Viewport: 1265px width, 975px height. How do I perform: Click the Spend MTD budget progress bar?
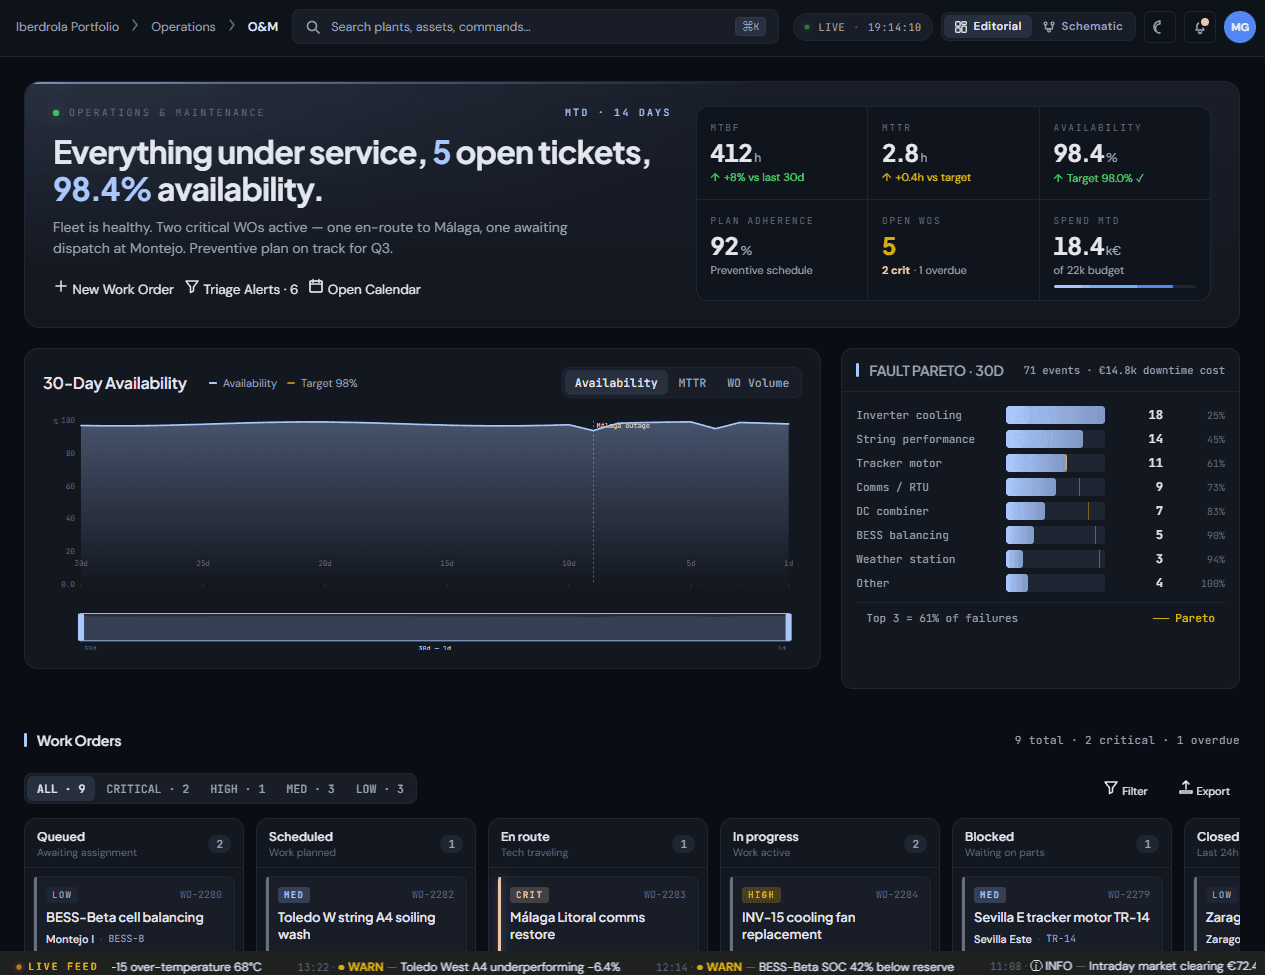(1124, 286)
